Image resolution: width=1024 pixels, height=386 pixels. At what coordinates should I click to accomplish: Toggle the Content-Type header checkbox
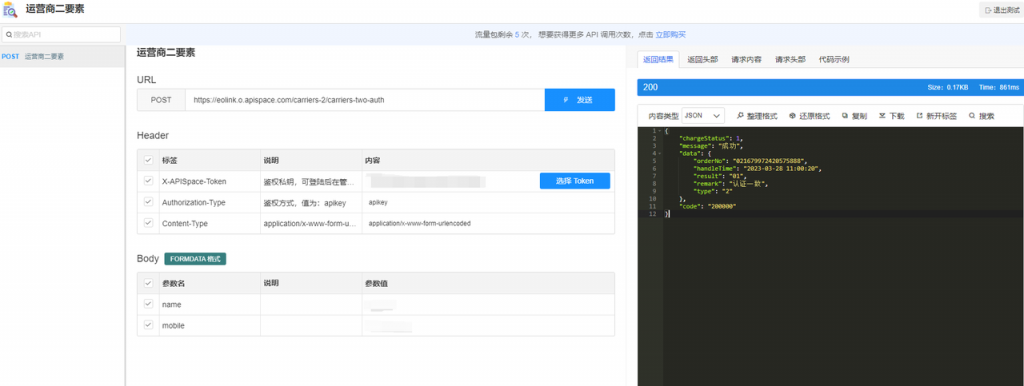click(x=148, y=223)
